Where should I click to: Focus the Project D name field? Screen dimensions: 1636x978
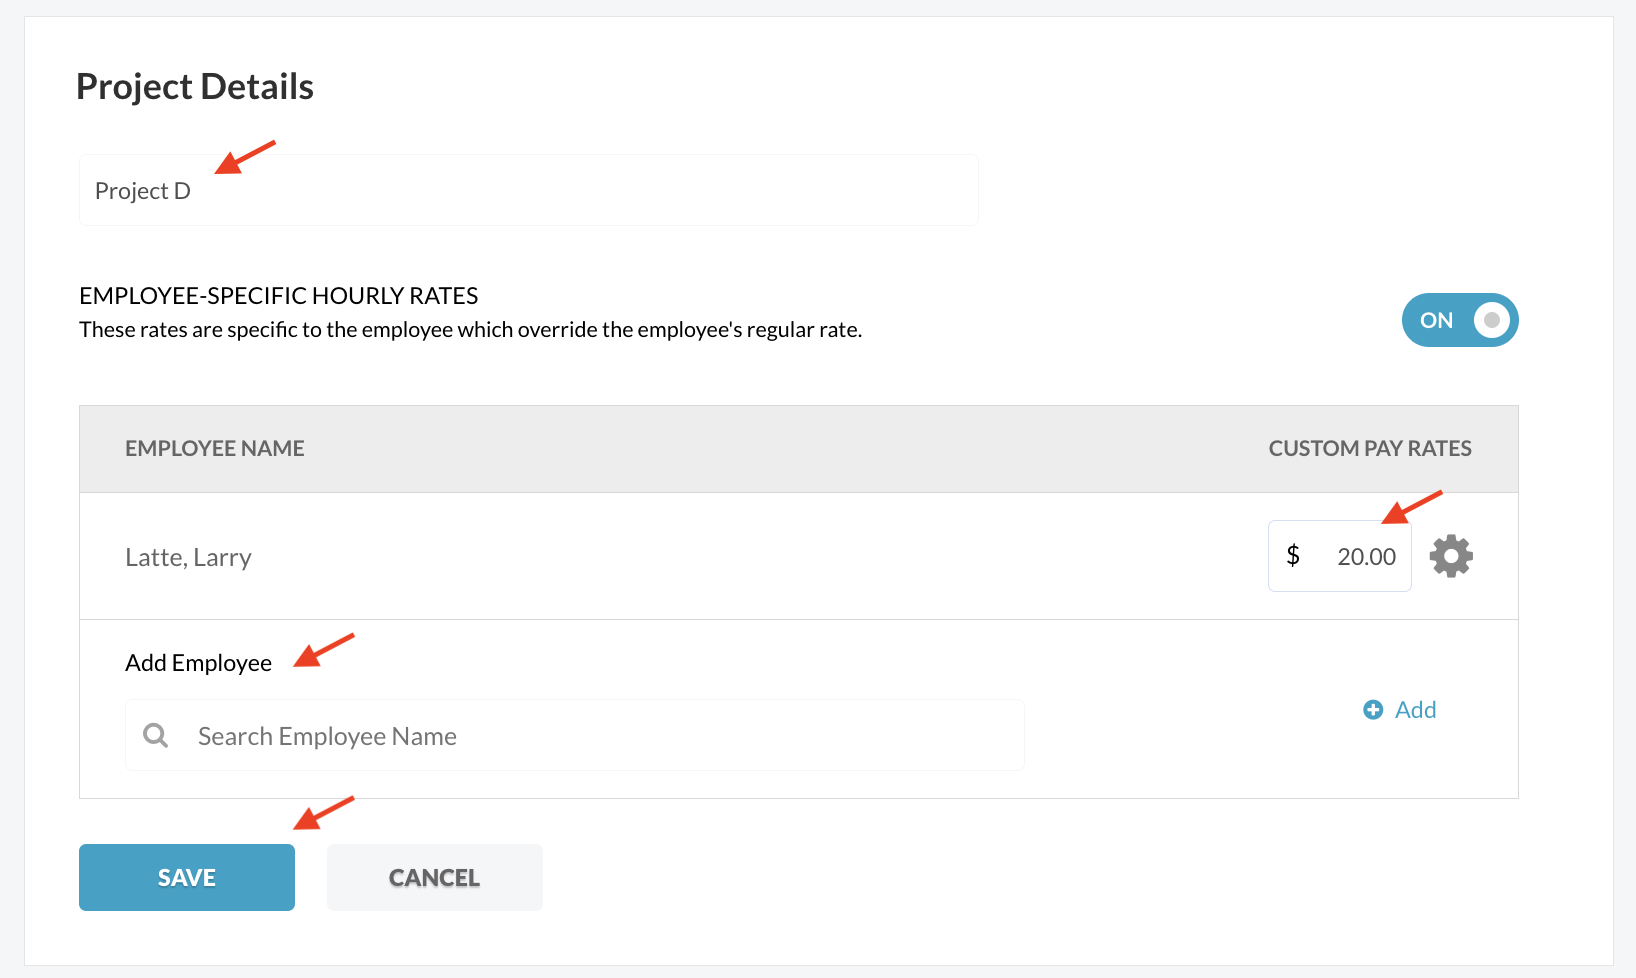(x=528, y=190)
